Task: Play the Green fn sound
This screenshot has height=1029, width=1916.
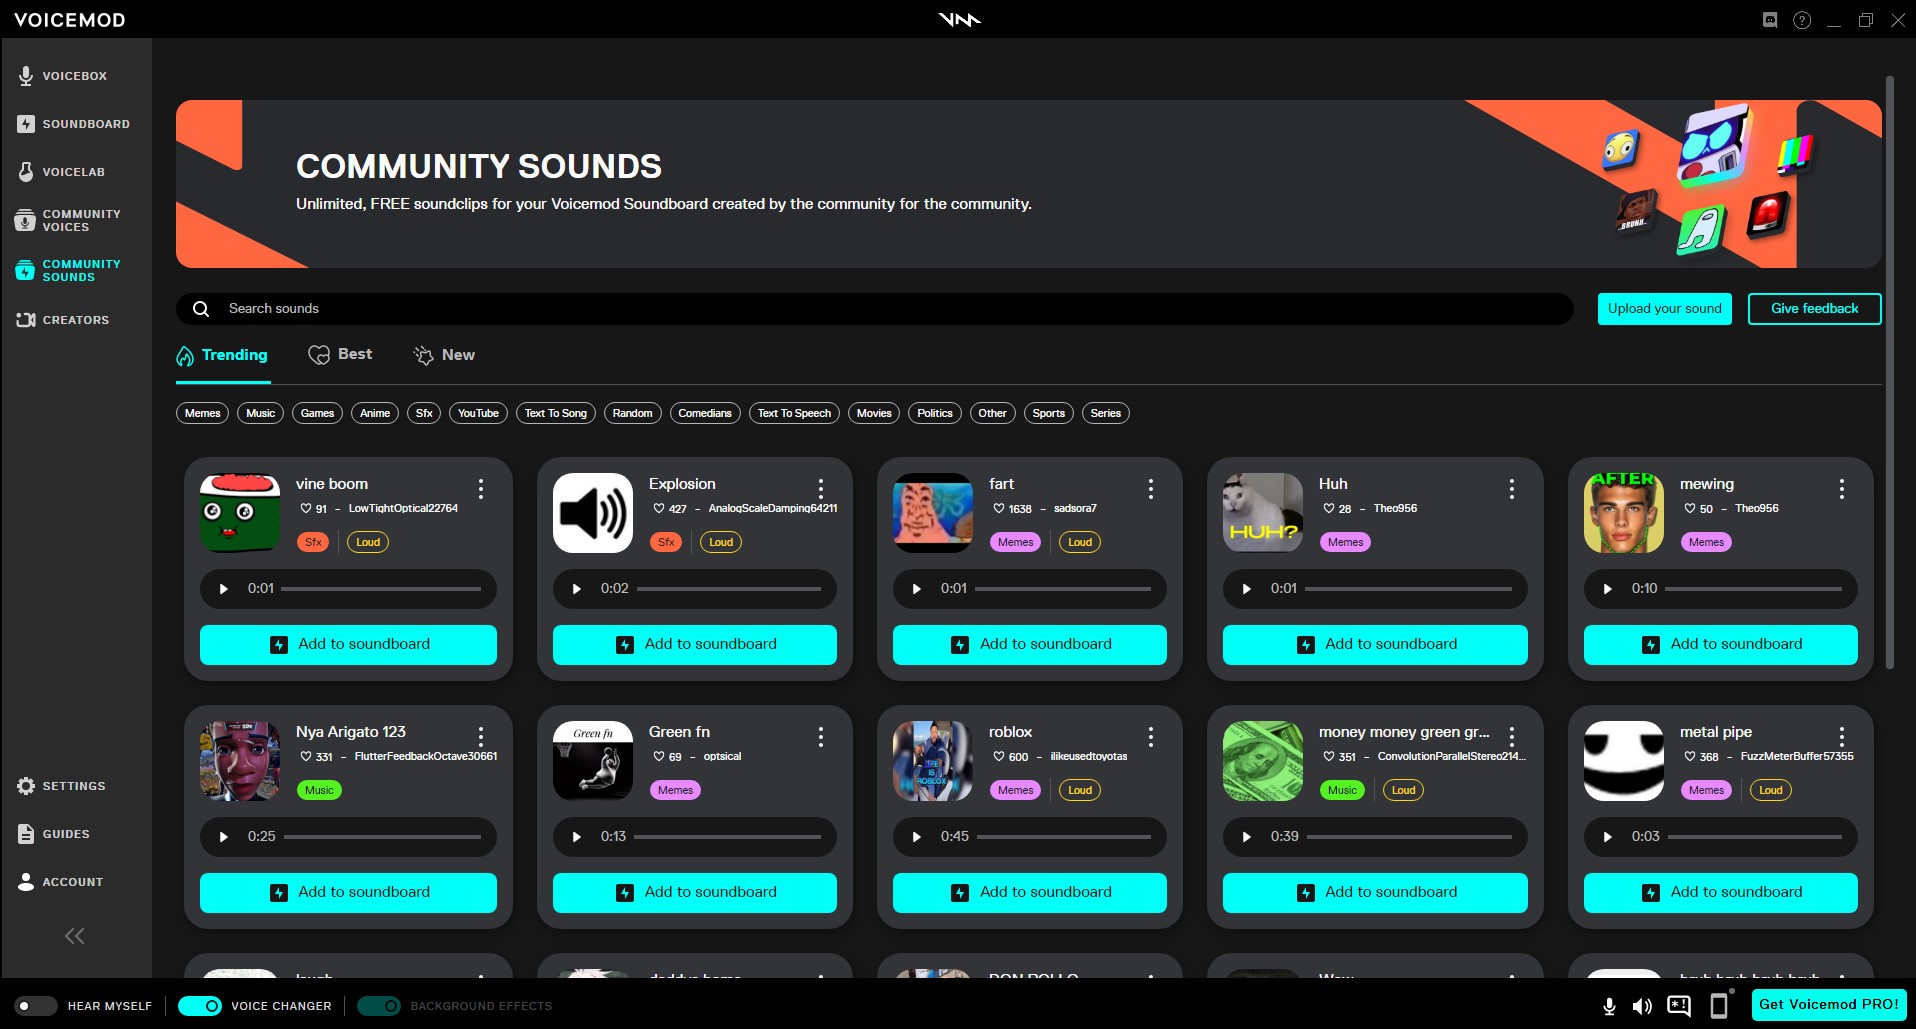Action: click(577, 837)
